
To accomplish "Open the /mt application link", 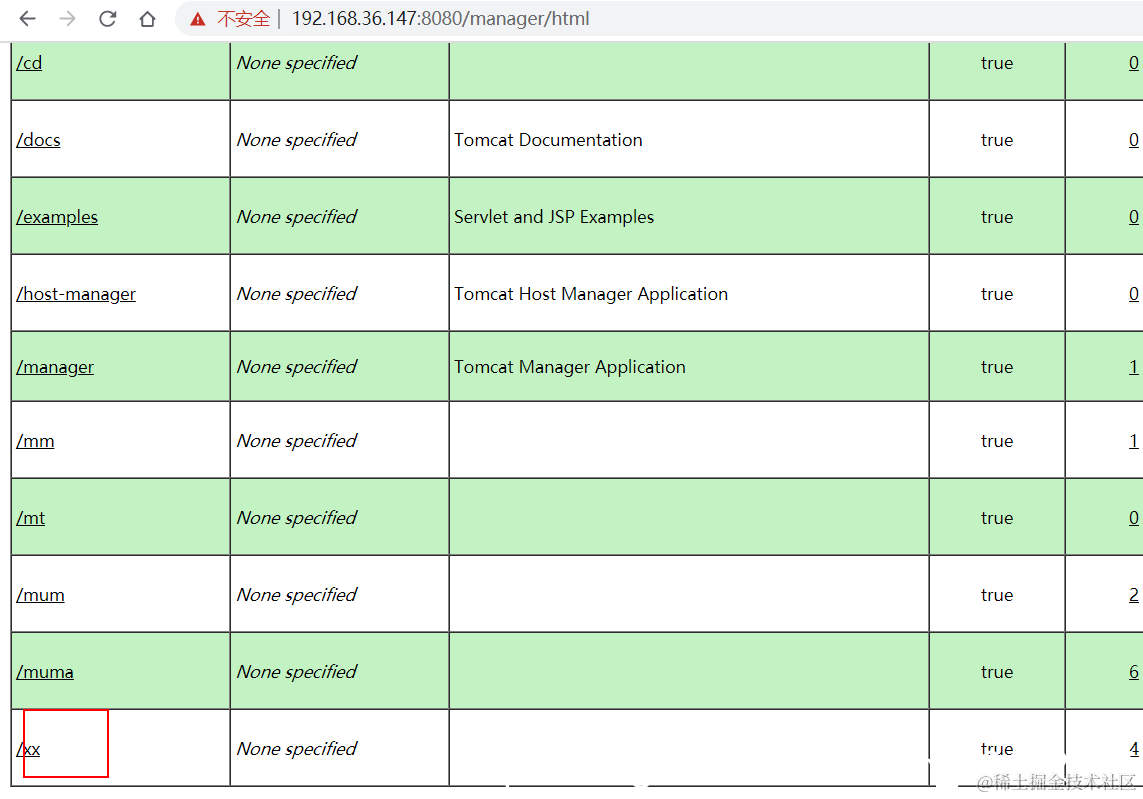I will (x=31, y=518).
